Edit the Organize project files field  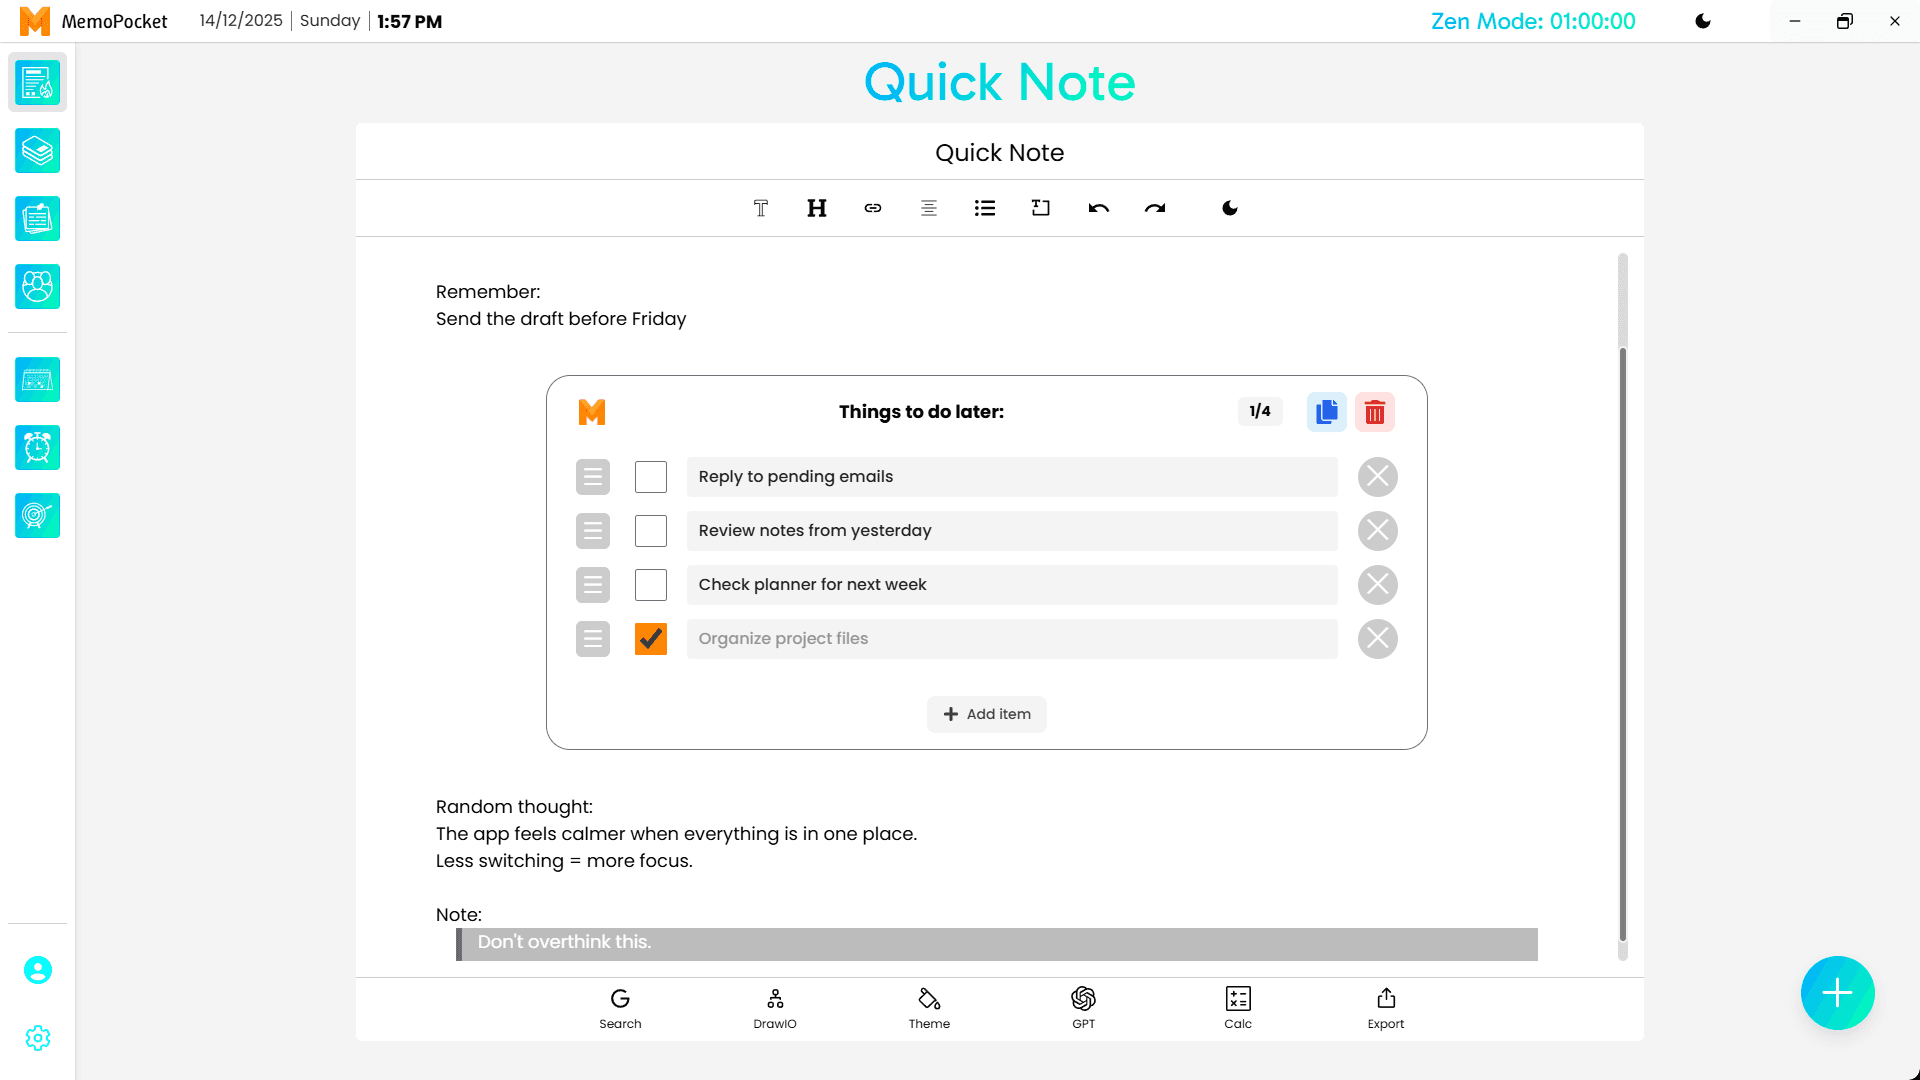click(1012, 639)
